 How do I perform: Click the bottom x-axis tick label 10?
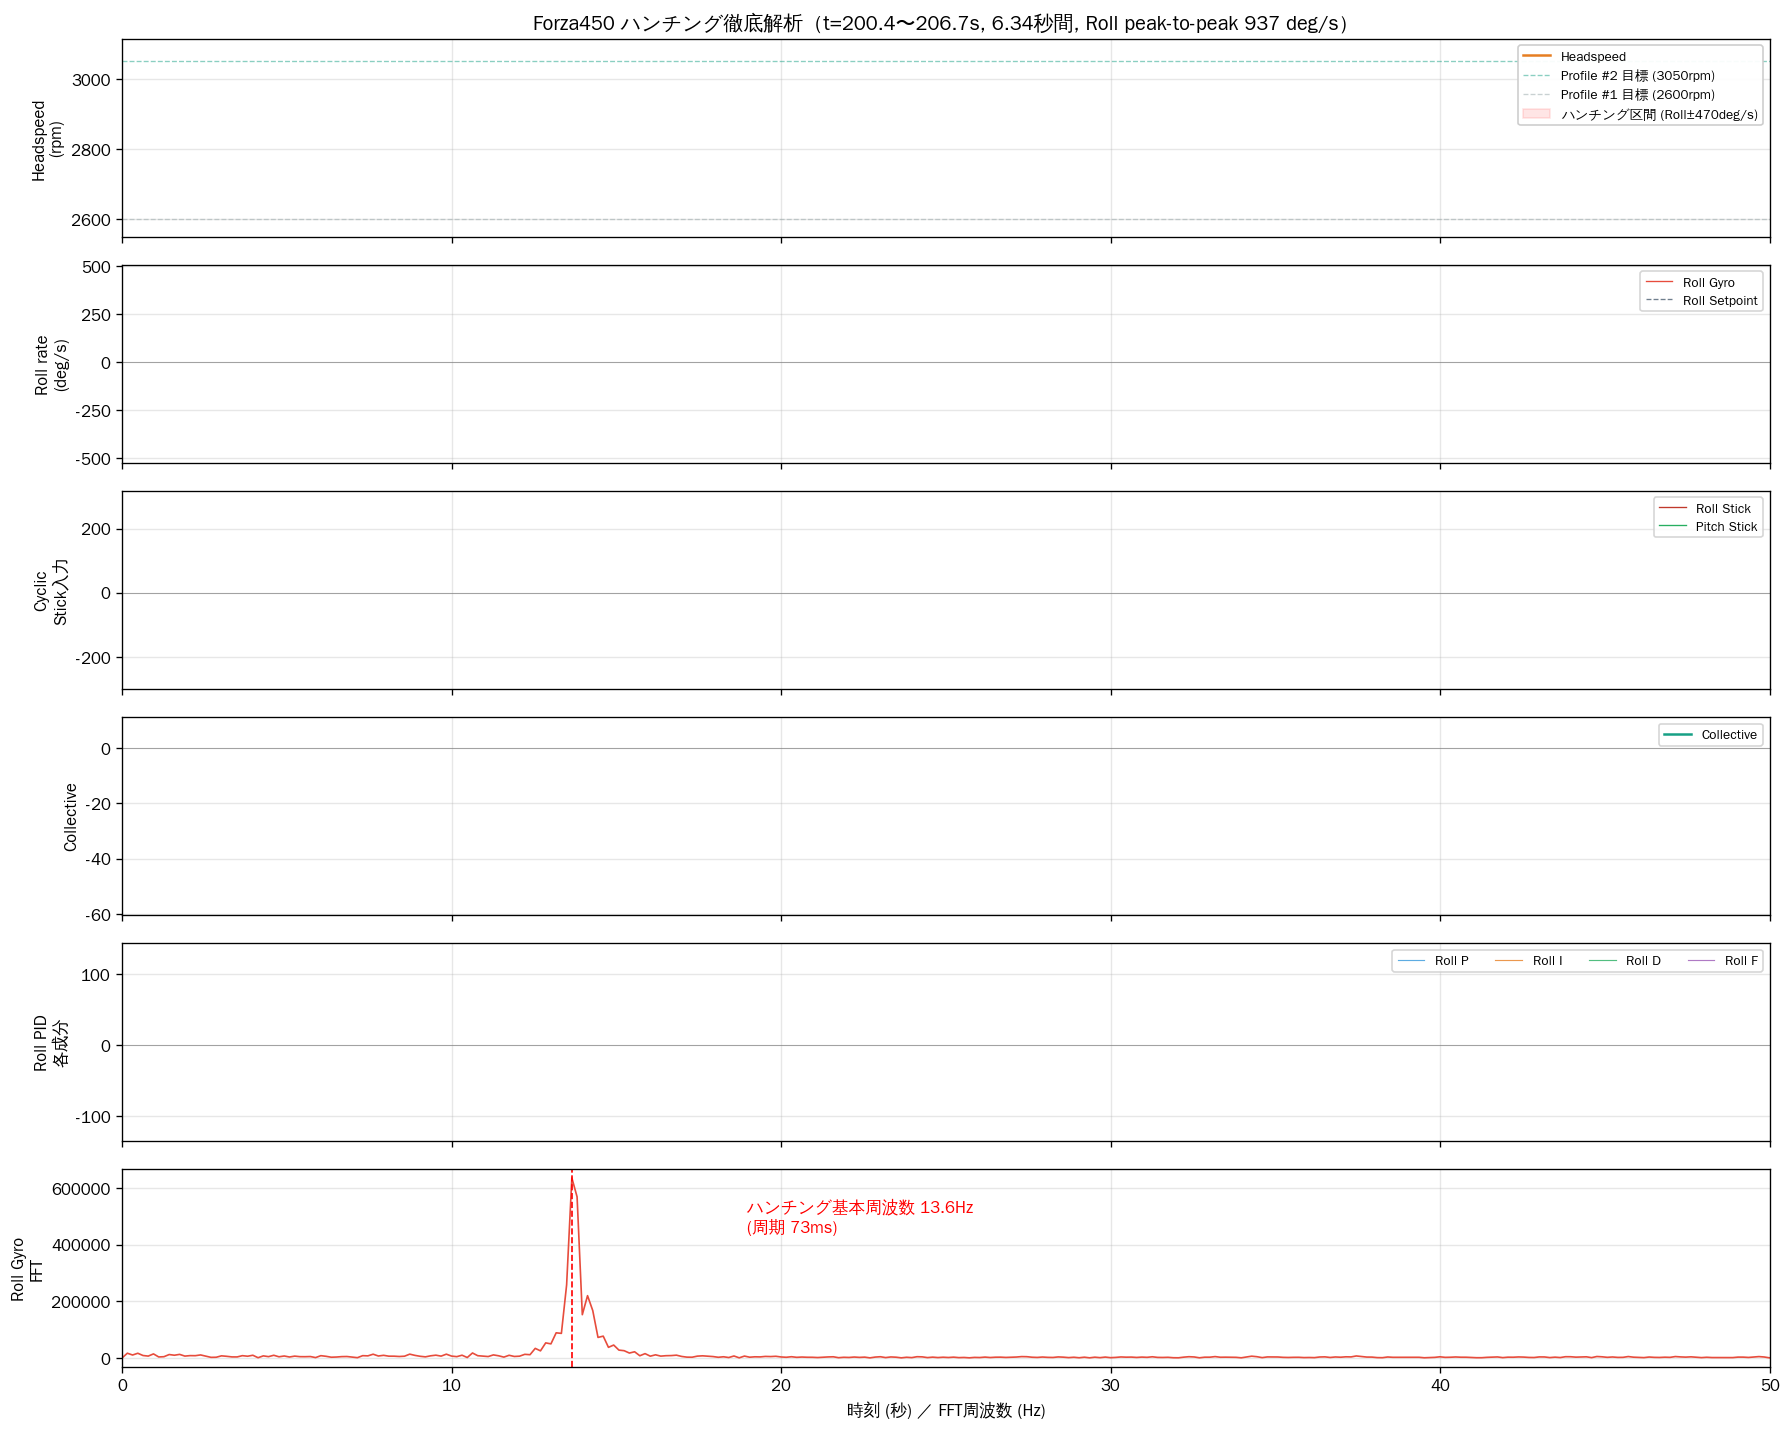pyautogui.click(x=452, y=1386)
